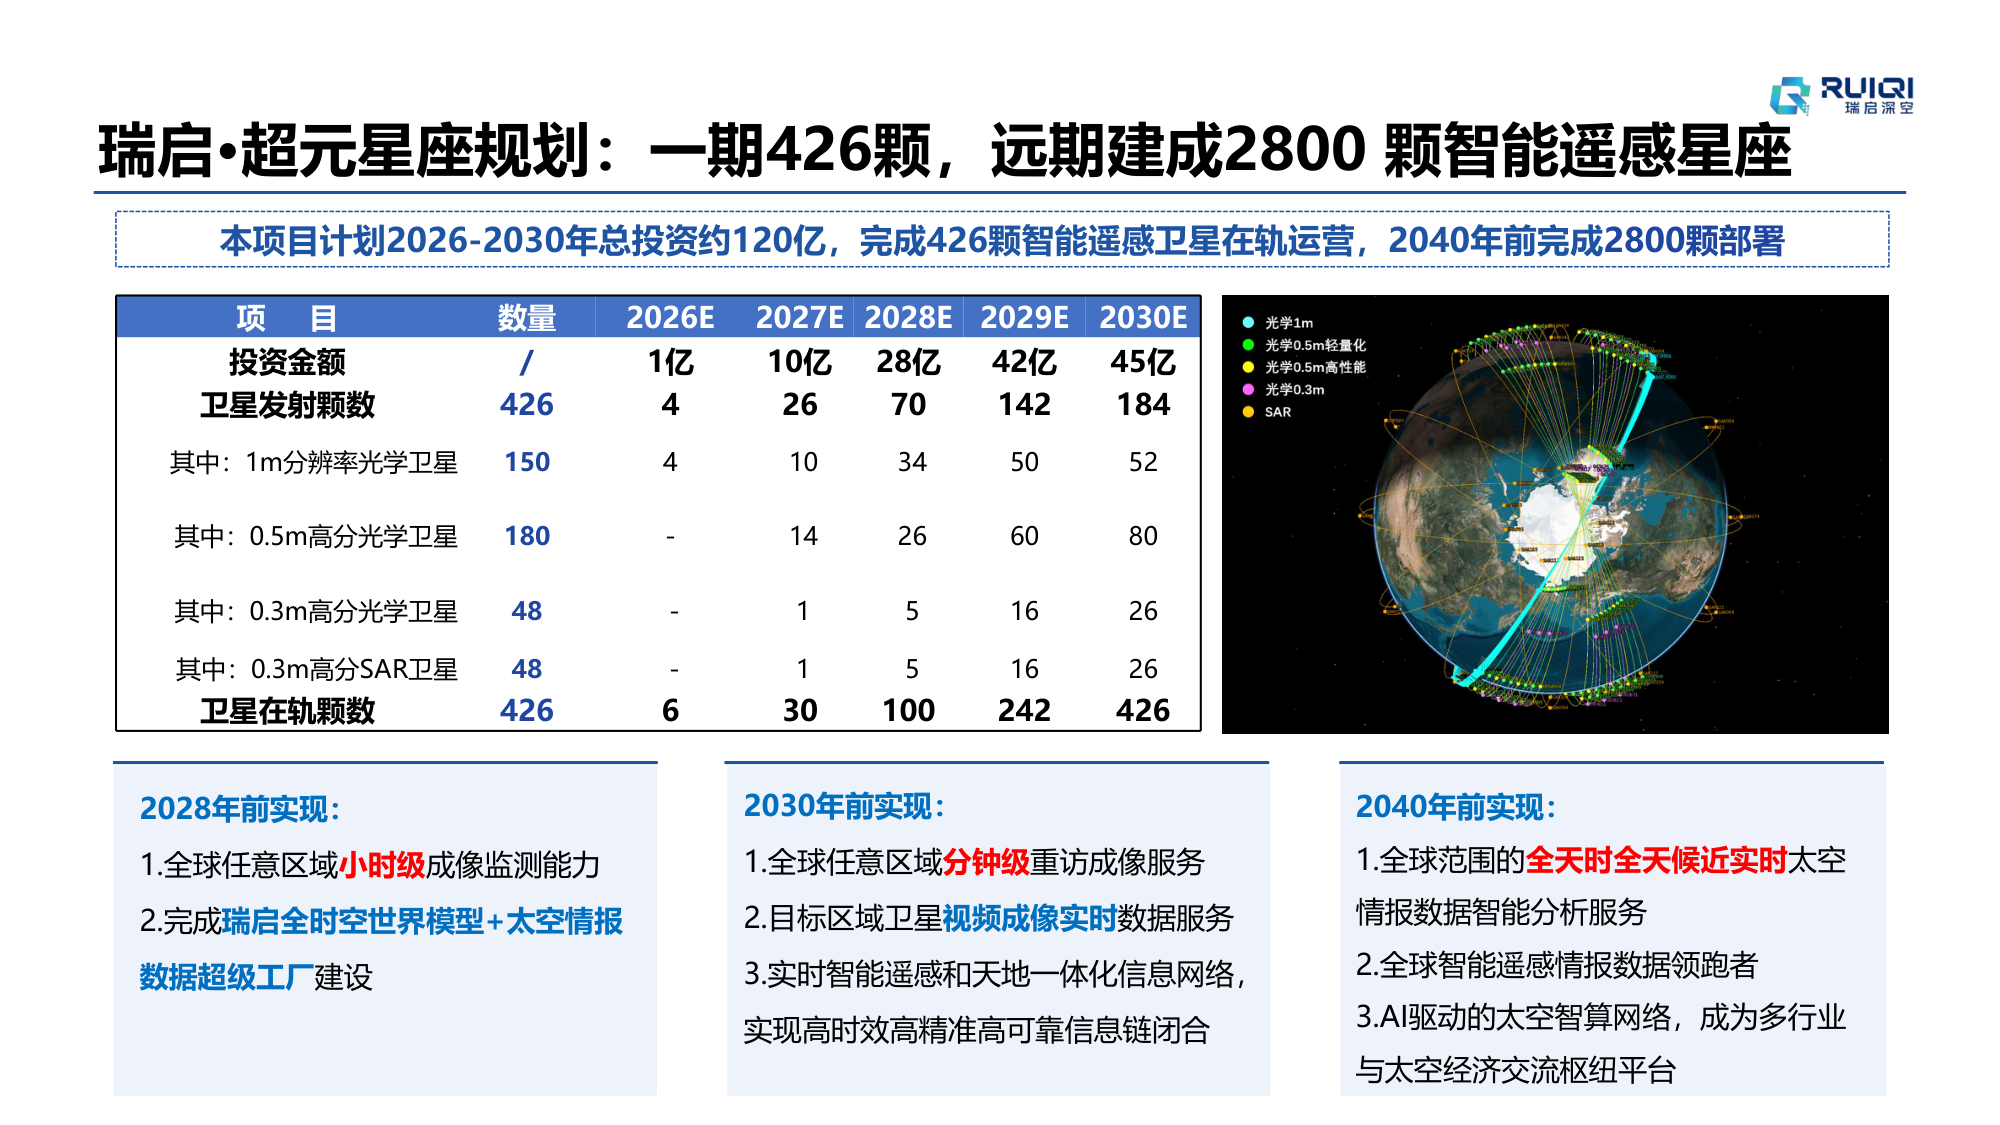Screen dimensions: 2000x1125
Task: Click the 卫星发射颗数 row label
Action: point(287,405)
